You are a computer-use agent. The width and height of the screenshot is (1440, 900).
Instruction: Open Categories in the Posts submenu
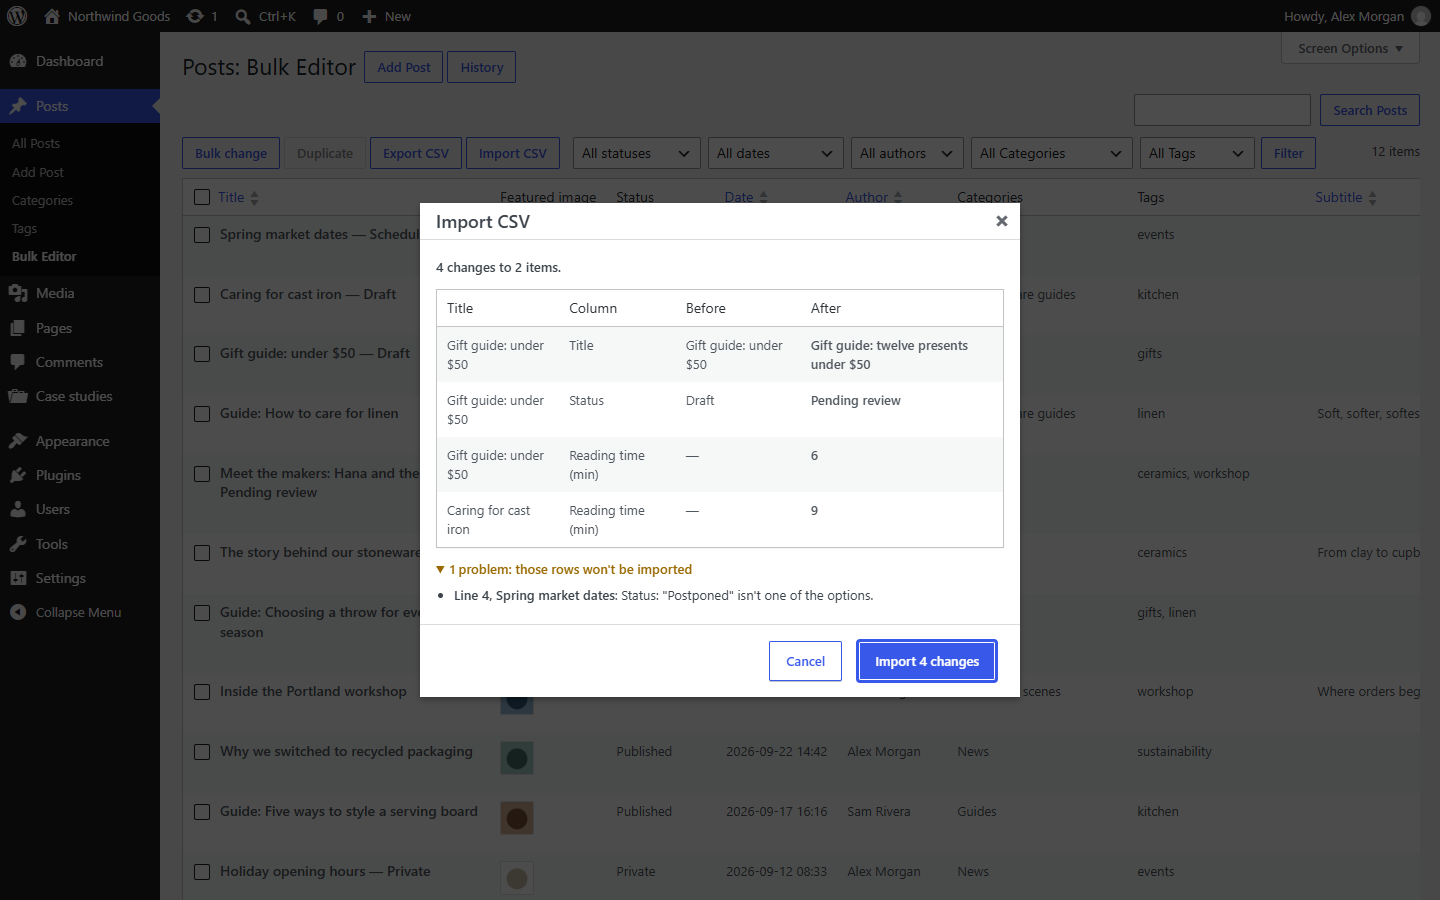point(42,200)
